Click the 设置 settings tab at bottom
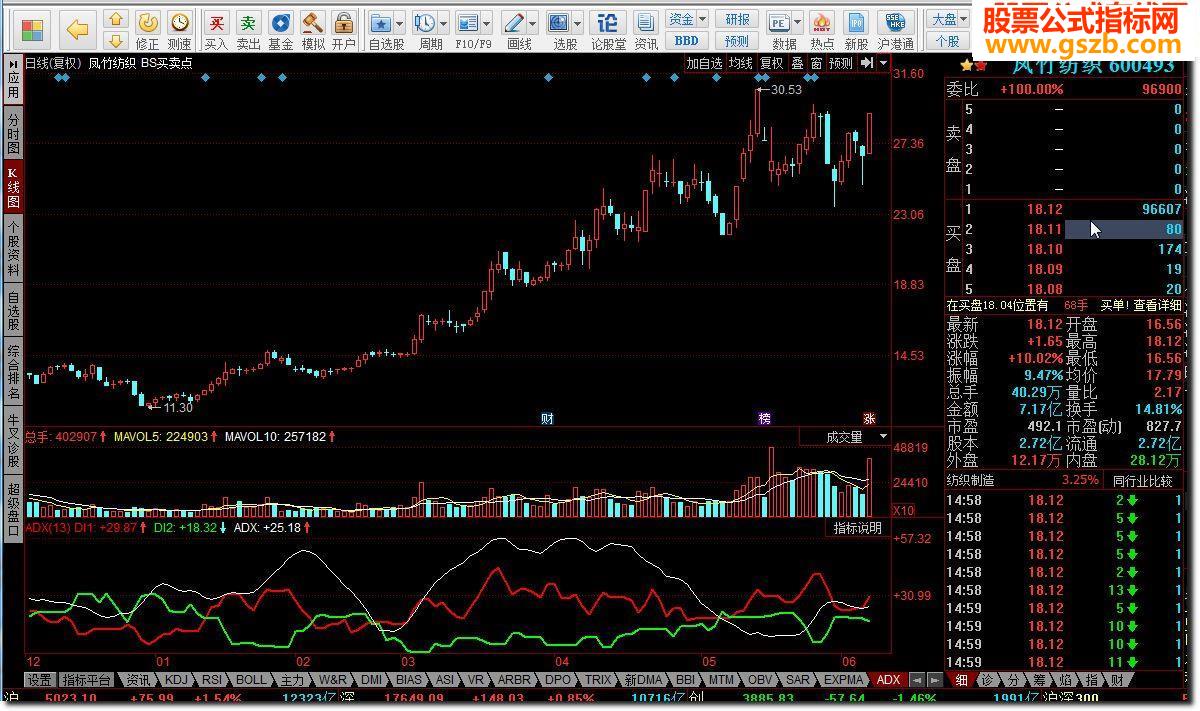This screenshot has width=1200, height=711. (39, 679)
